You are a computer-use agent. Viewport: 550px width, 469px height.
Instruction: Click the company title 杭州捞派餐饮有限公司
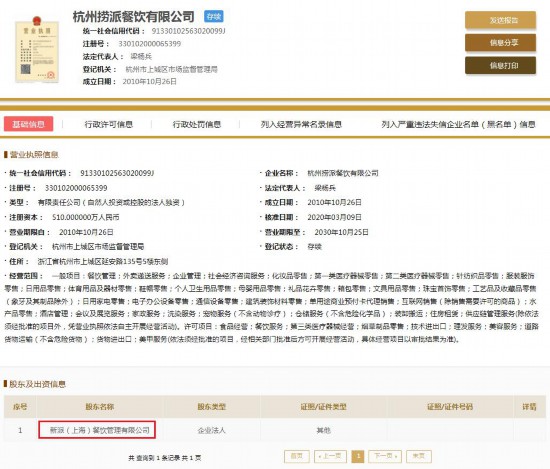tap(134, 17)
